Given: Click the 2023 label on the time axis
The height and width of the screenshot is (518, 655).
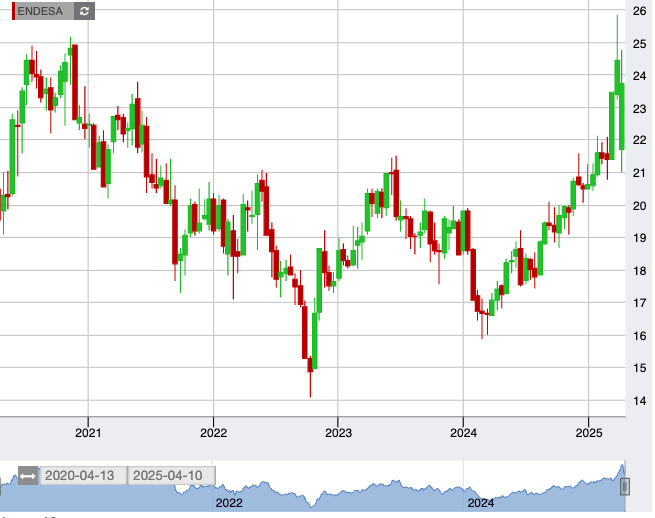Looking at the screenshot, I should click(x=338, y=433).
